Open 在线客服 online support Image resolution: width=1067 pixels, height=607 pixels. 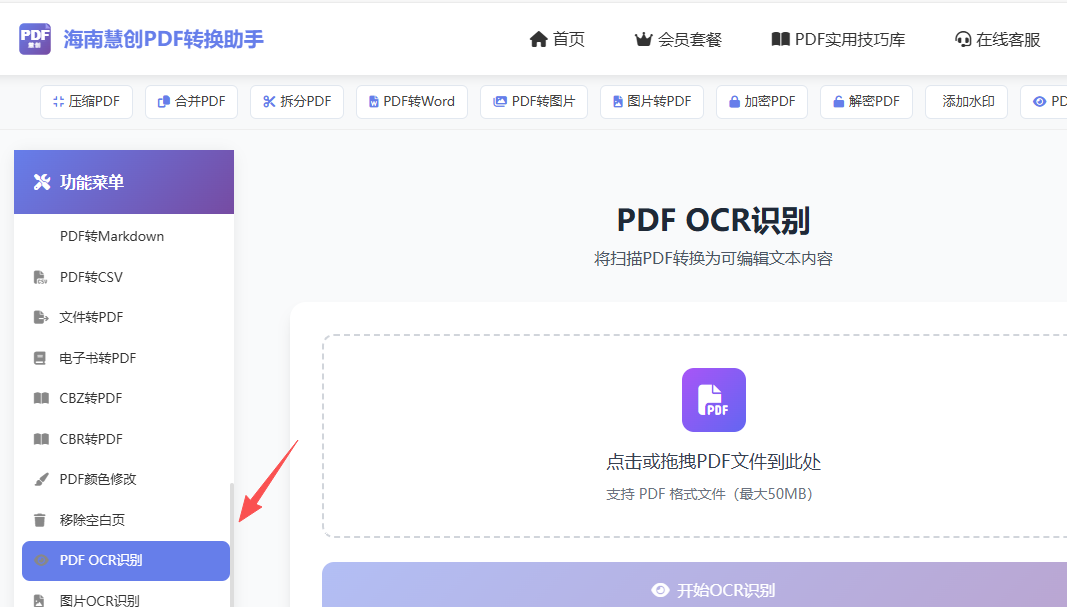coord(998,39)
